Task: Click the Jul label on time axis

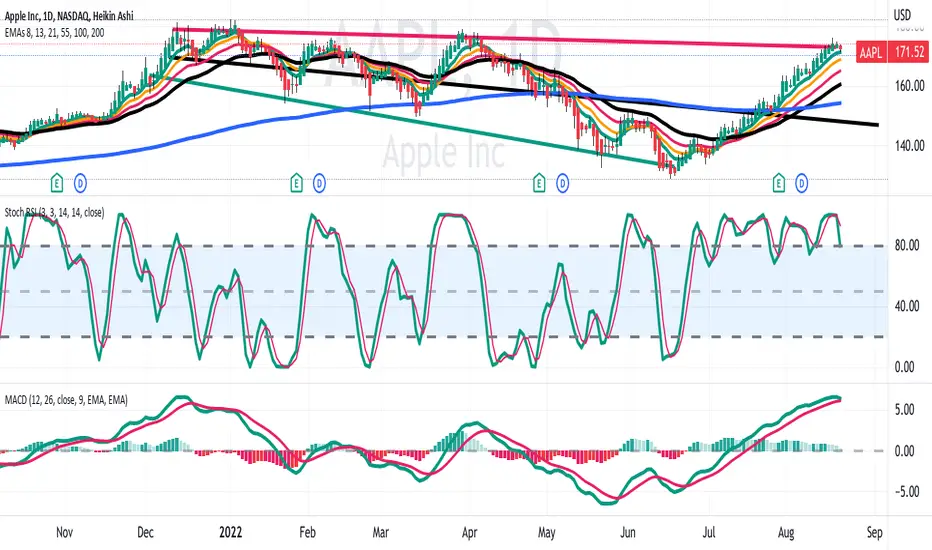Action: [709, 532]
